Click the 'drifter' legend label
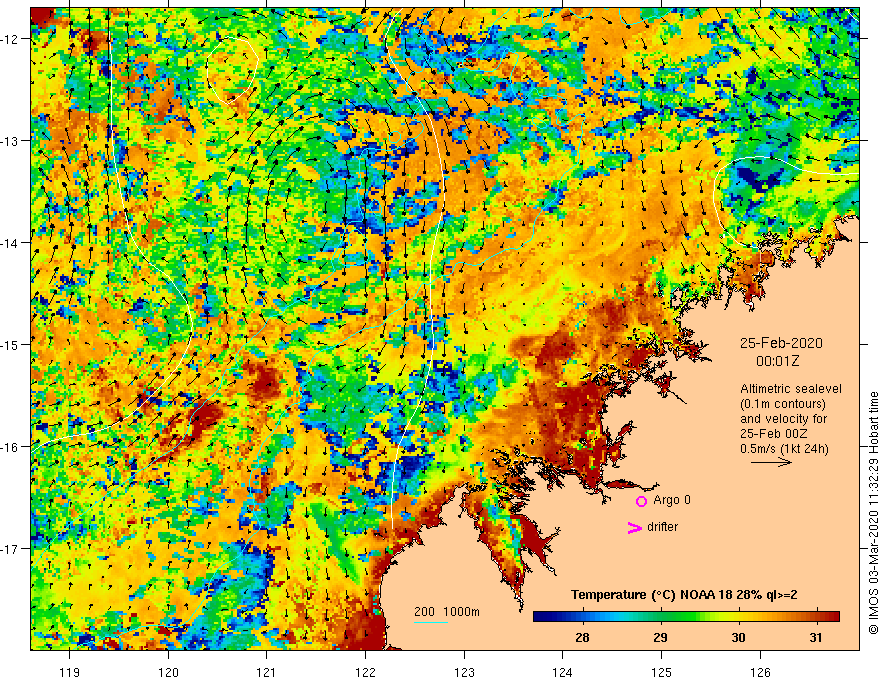Image resolution: width=880 pixels, height=680 pixels. pos(662,527)
